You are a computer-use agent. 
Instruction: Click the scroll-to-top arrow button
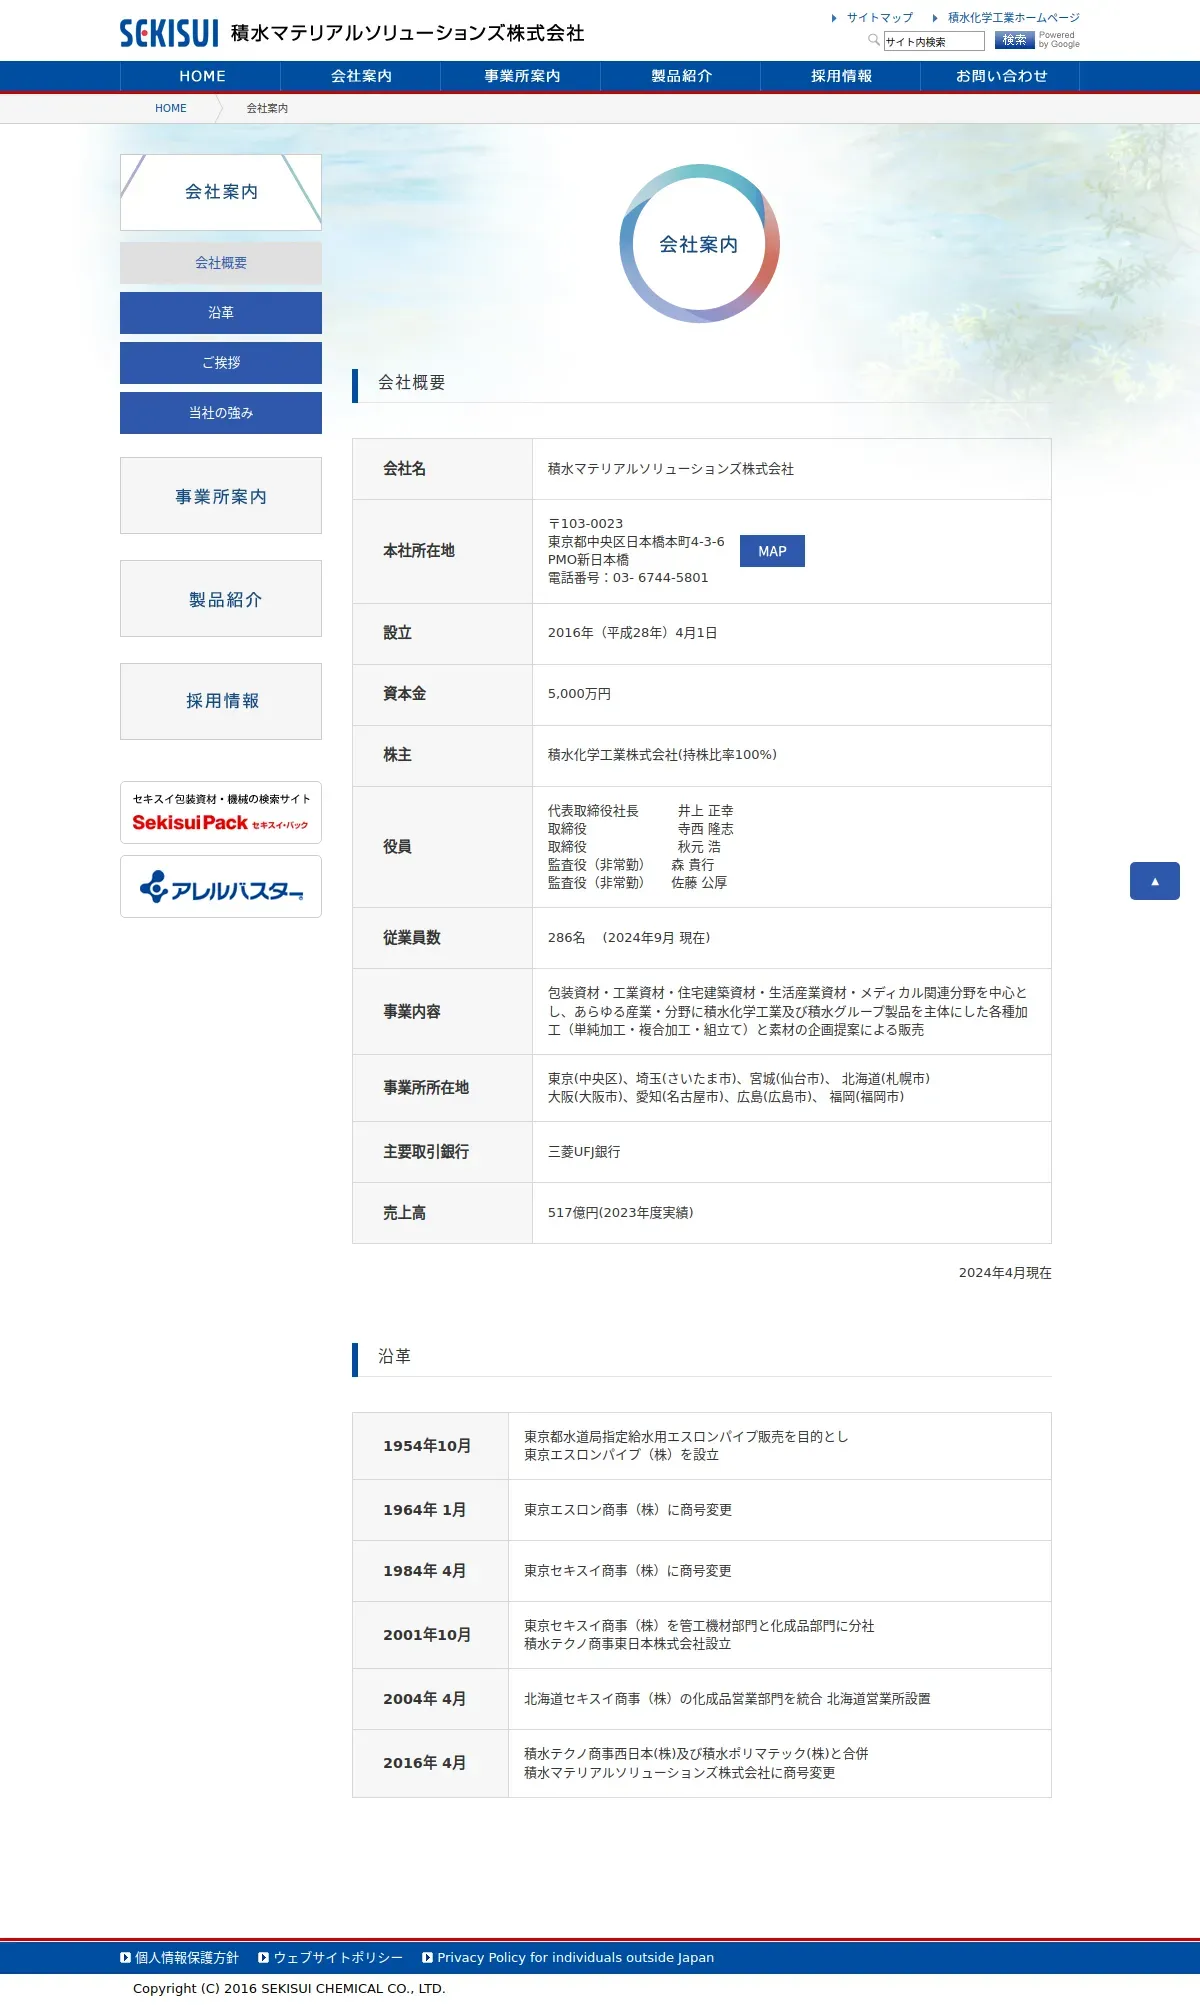[1155, 881]
